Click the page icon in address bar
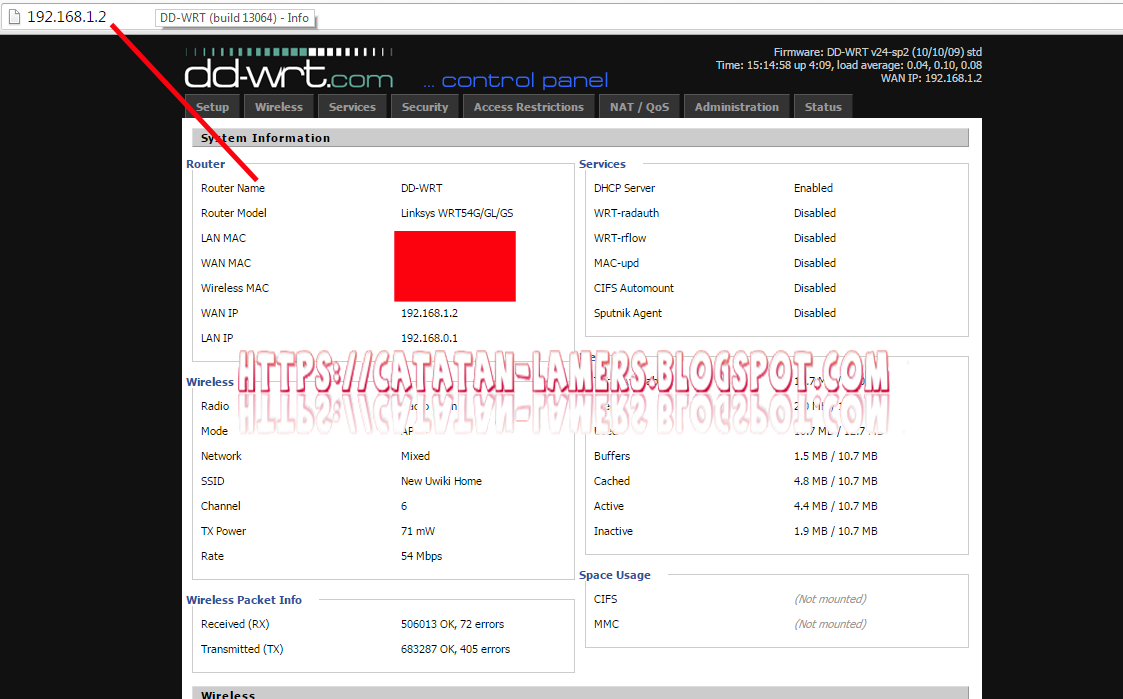Screen dimensions: 1123x699 click(14, 16)
